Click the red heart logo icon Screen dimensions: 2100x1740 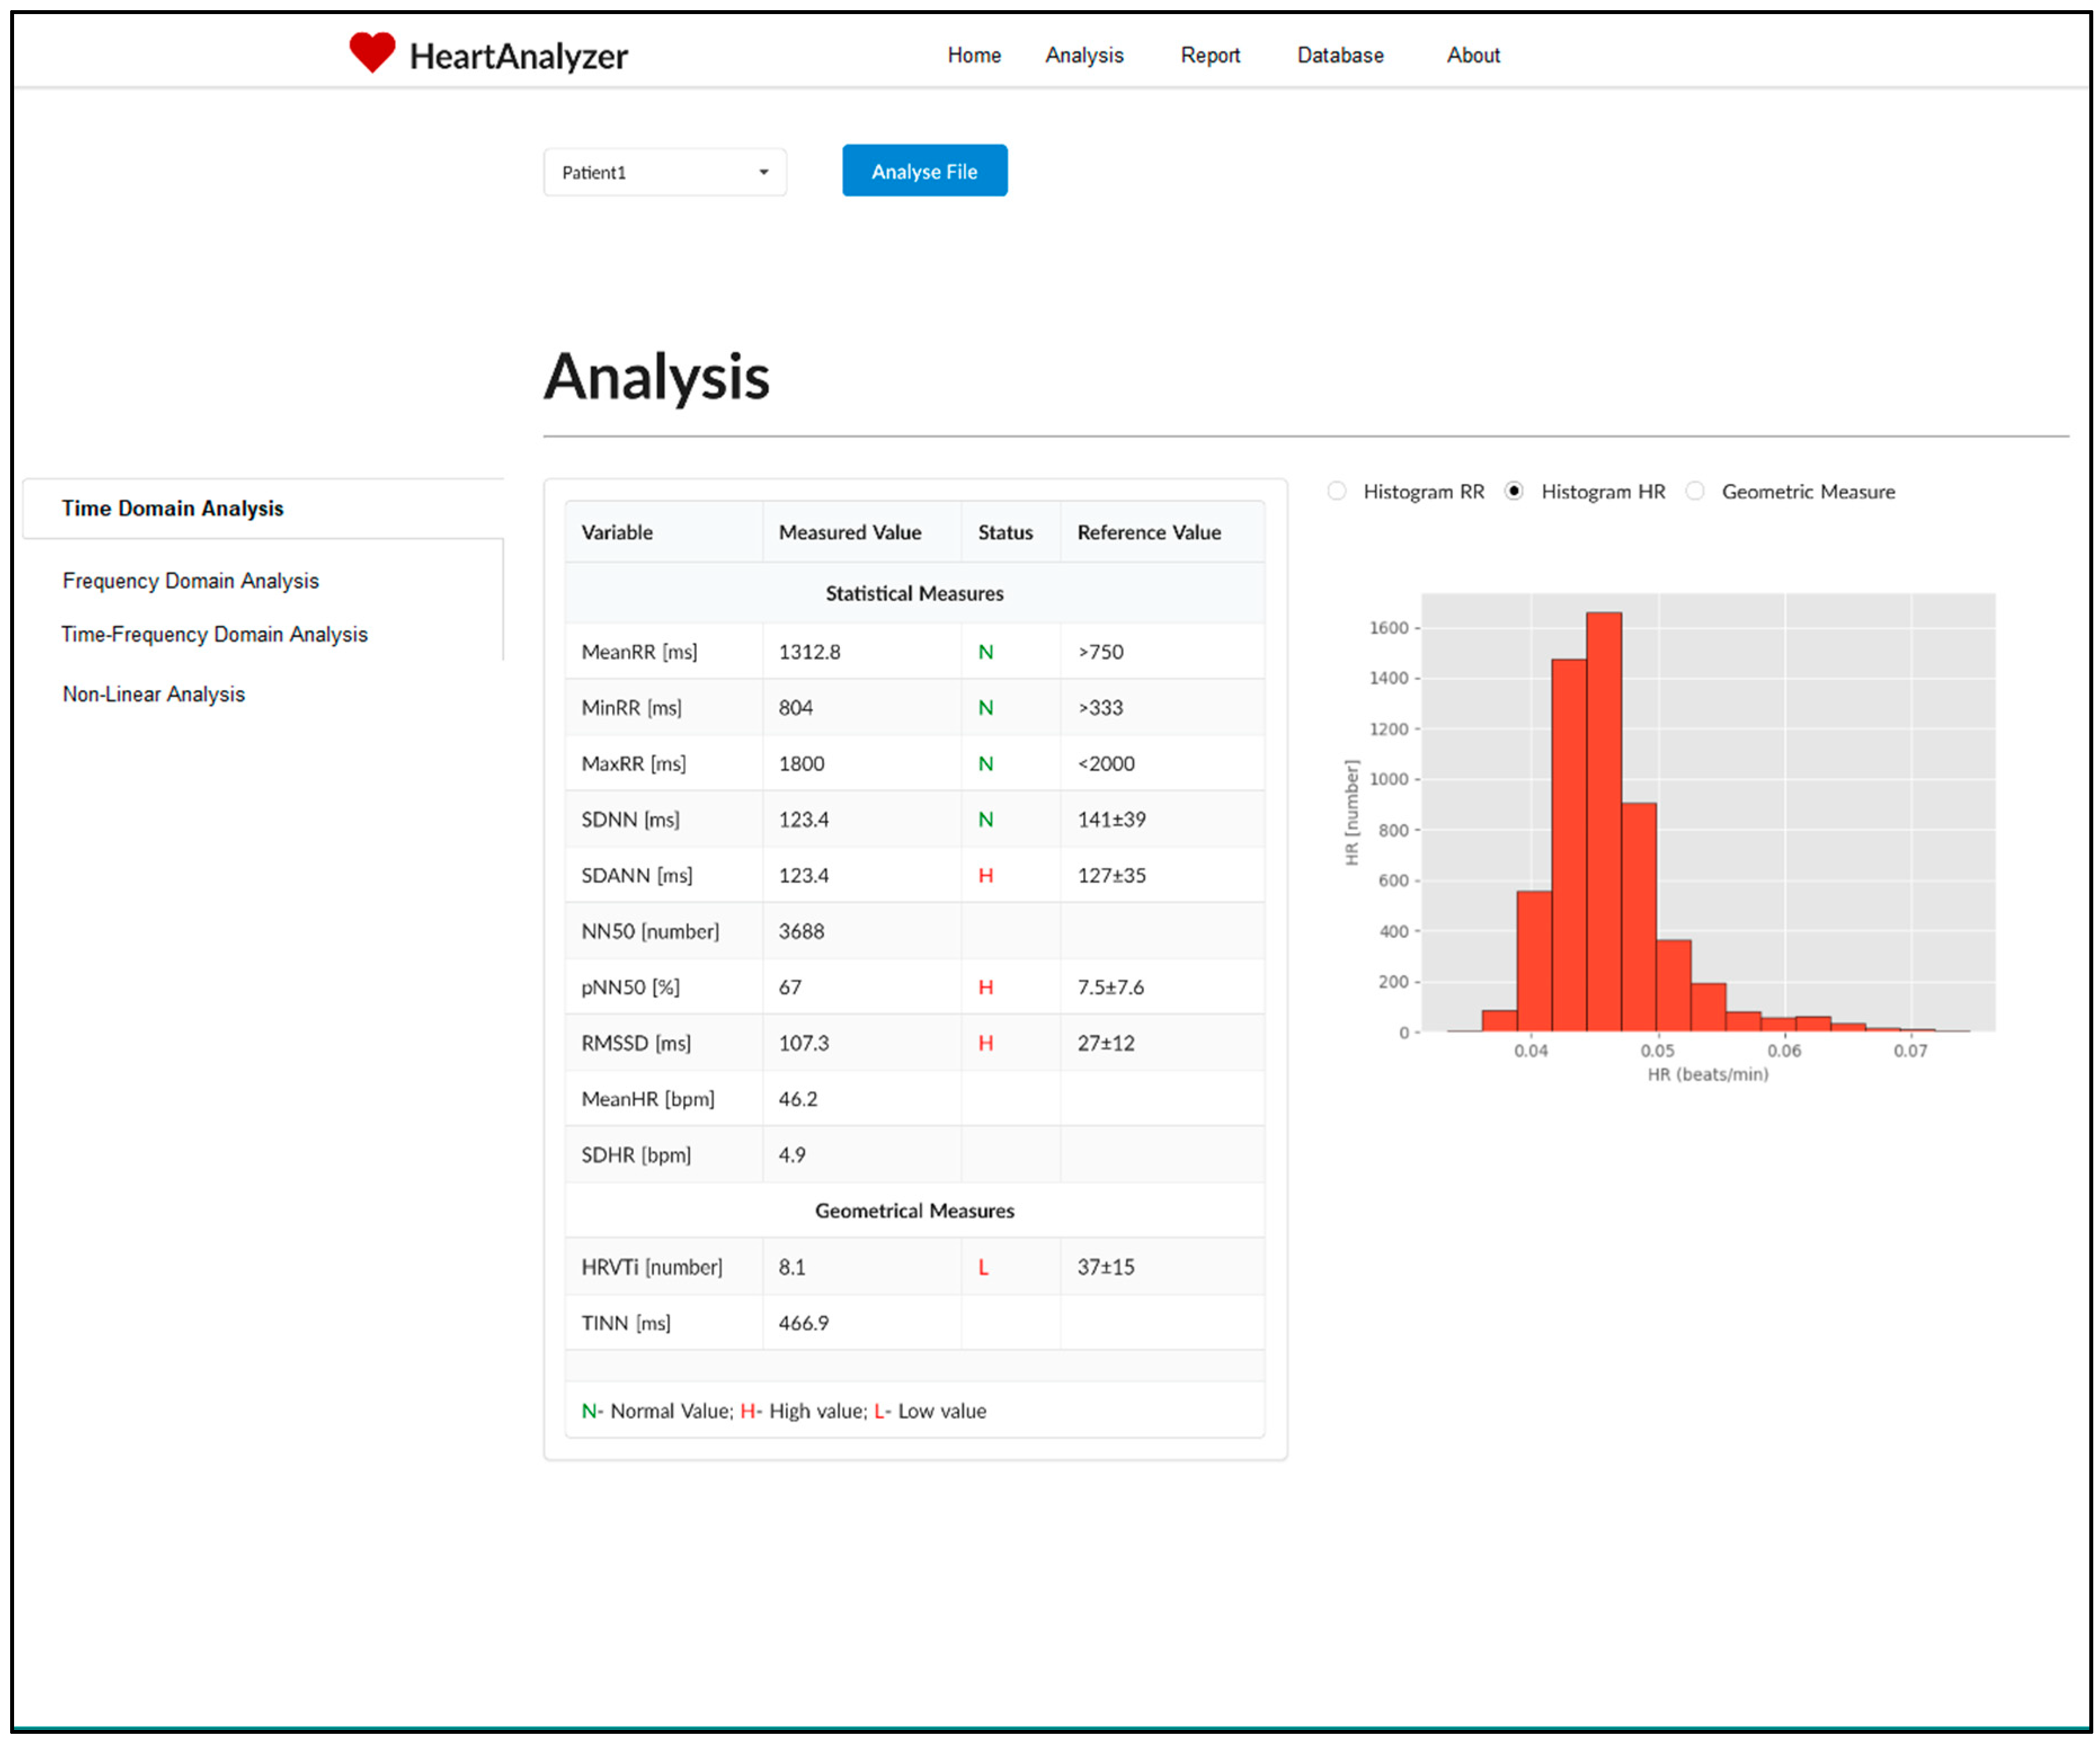(x=371, y=52)
